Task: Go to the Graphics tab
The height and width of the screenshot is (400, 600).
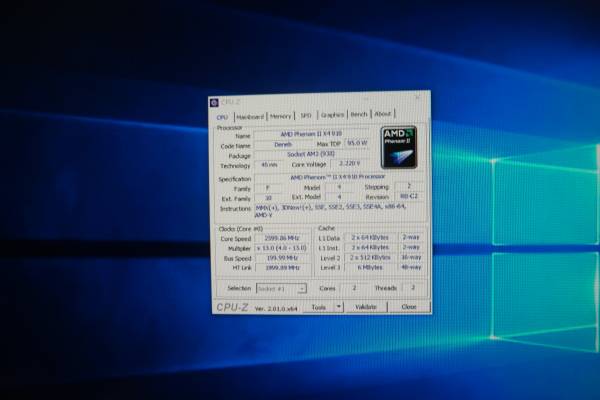Action: tap(333, 115)
